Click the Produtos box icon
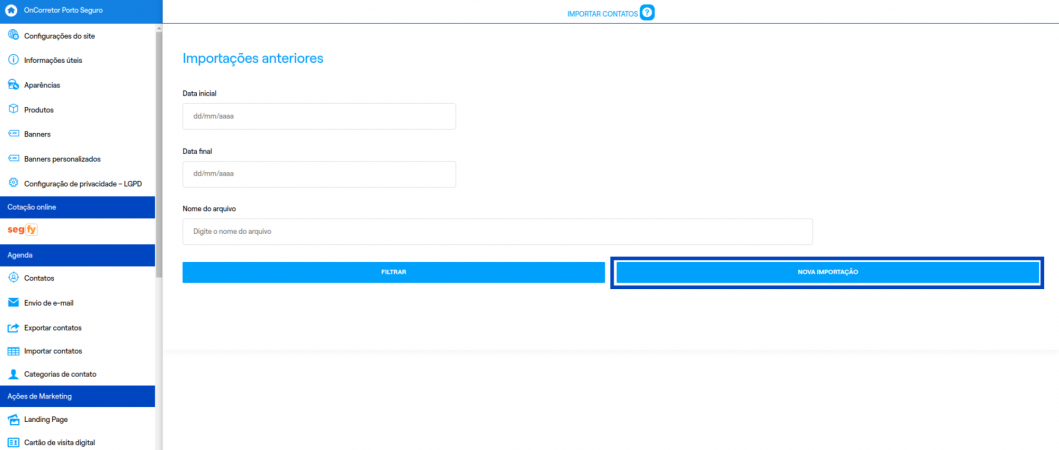The width and height of the screenshot is (1059, 450). pyautogui.click(x=13, y=109)
